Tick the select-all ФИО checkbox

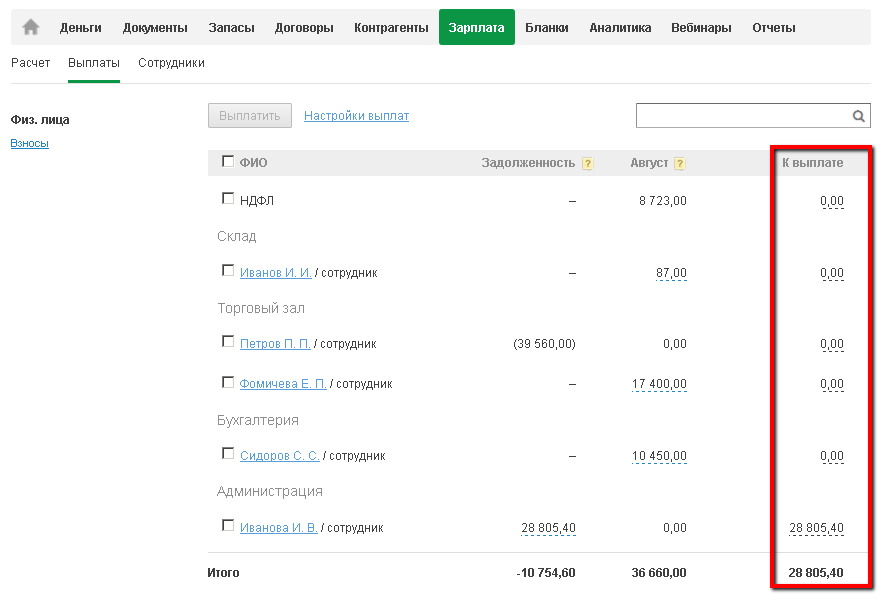228,161
